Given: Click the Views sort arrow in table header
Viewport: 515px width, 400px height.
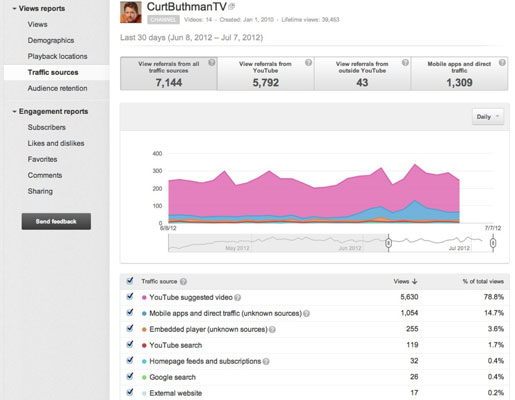Looking at the screenshot, I should pyautogui.click(x=414, y=281).
